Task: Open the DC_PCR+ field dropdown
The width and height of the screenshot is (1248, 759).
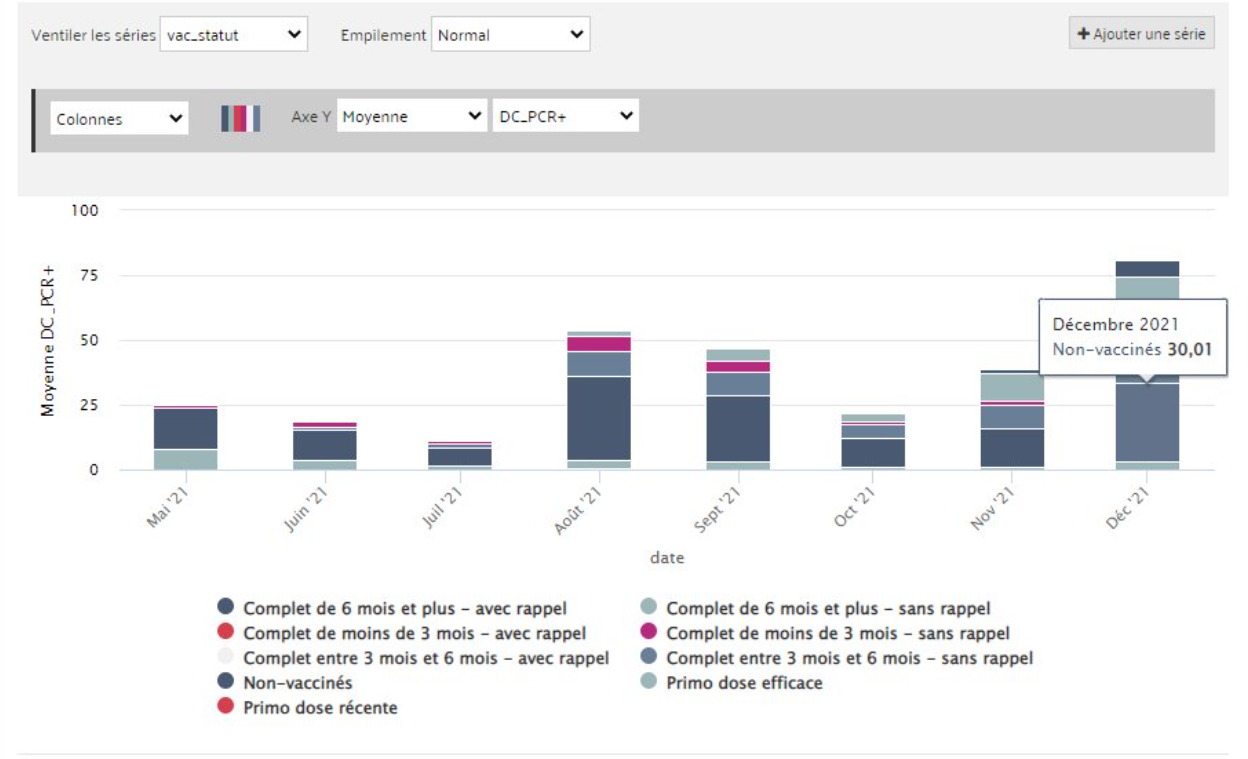Action: (x=565, y=117)
